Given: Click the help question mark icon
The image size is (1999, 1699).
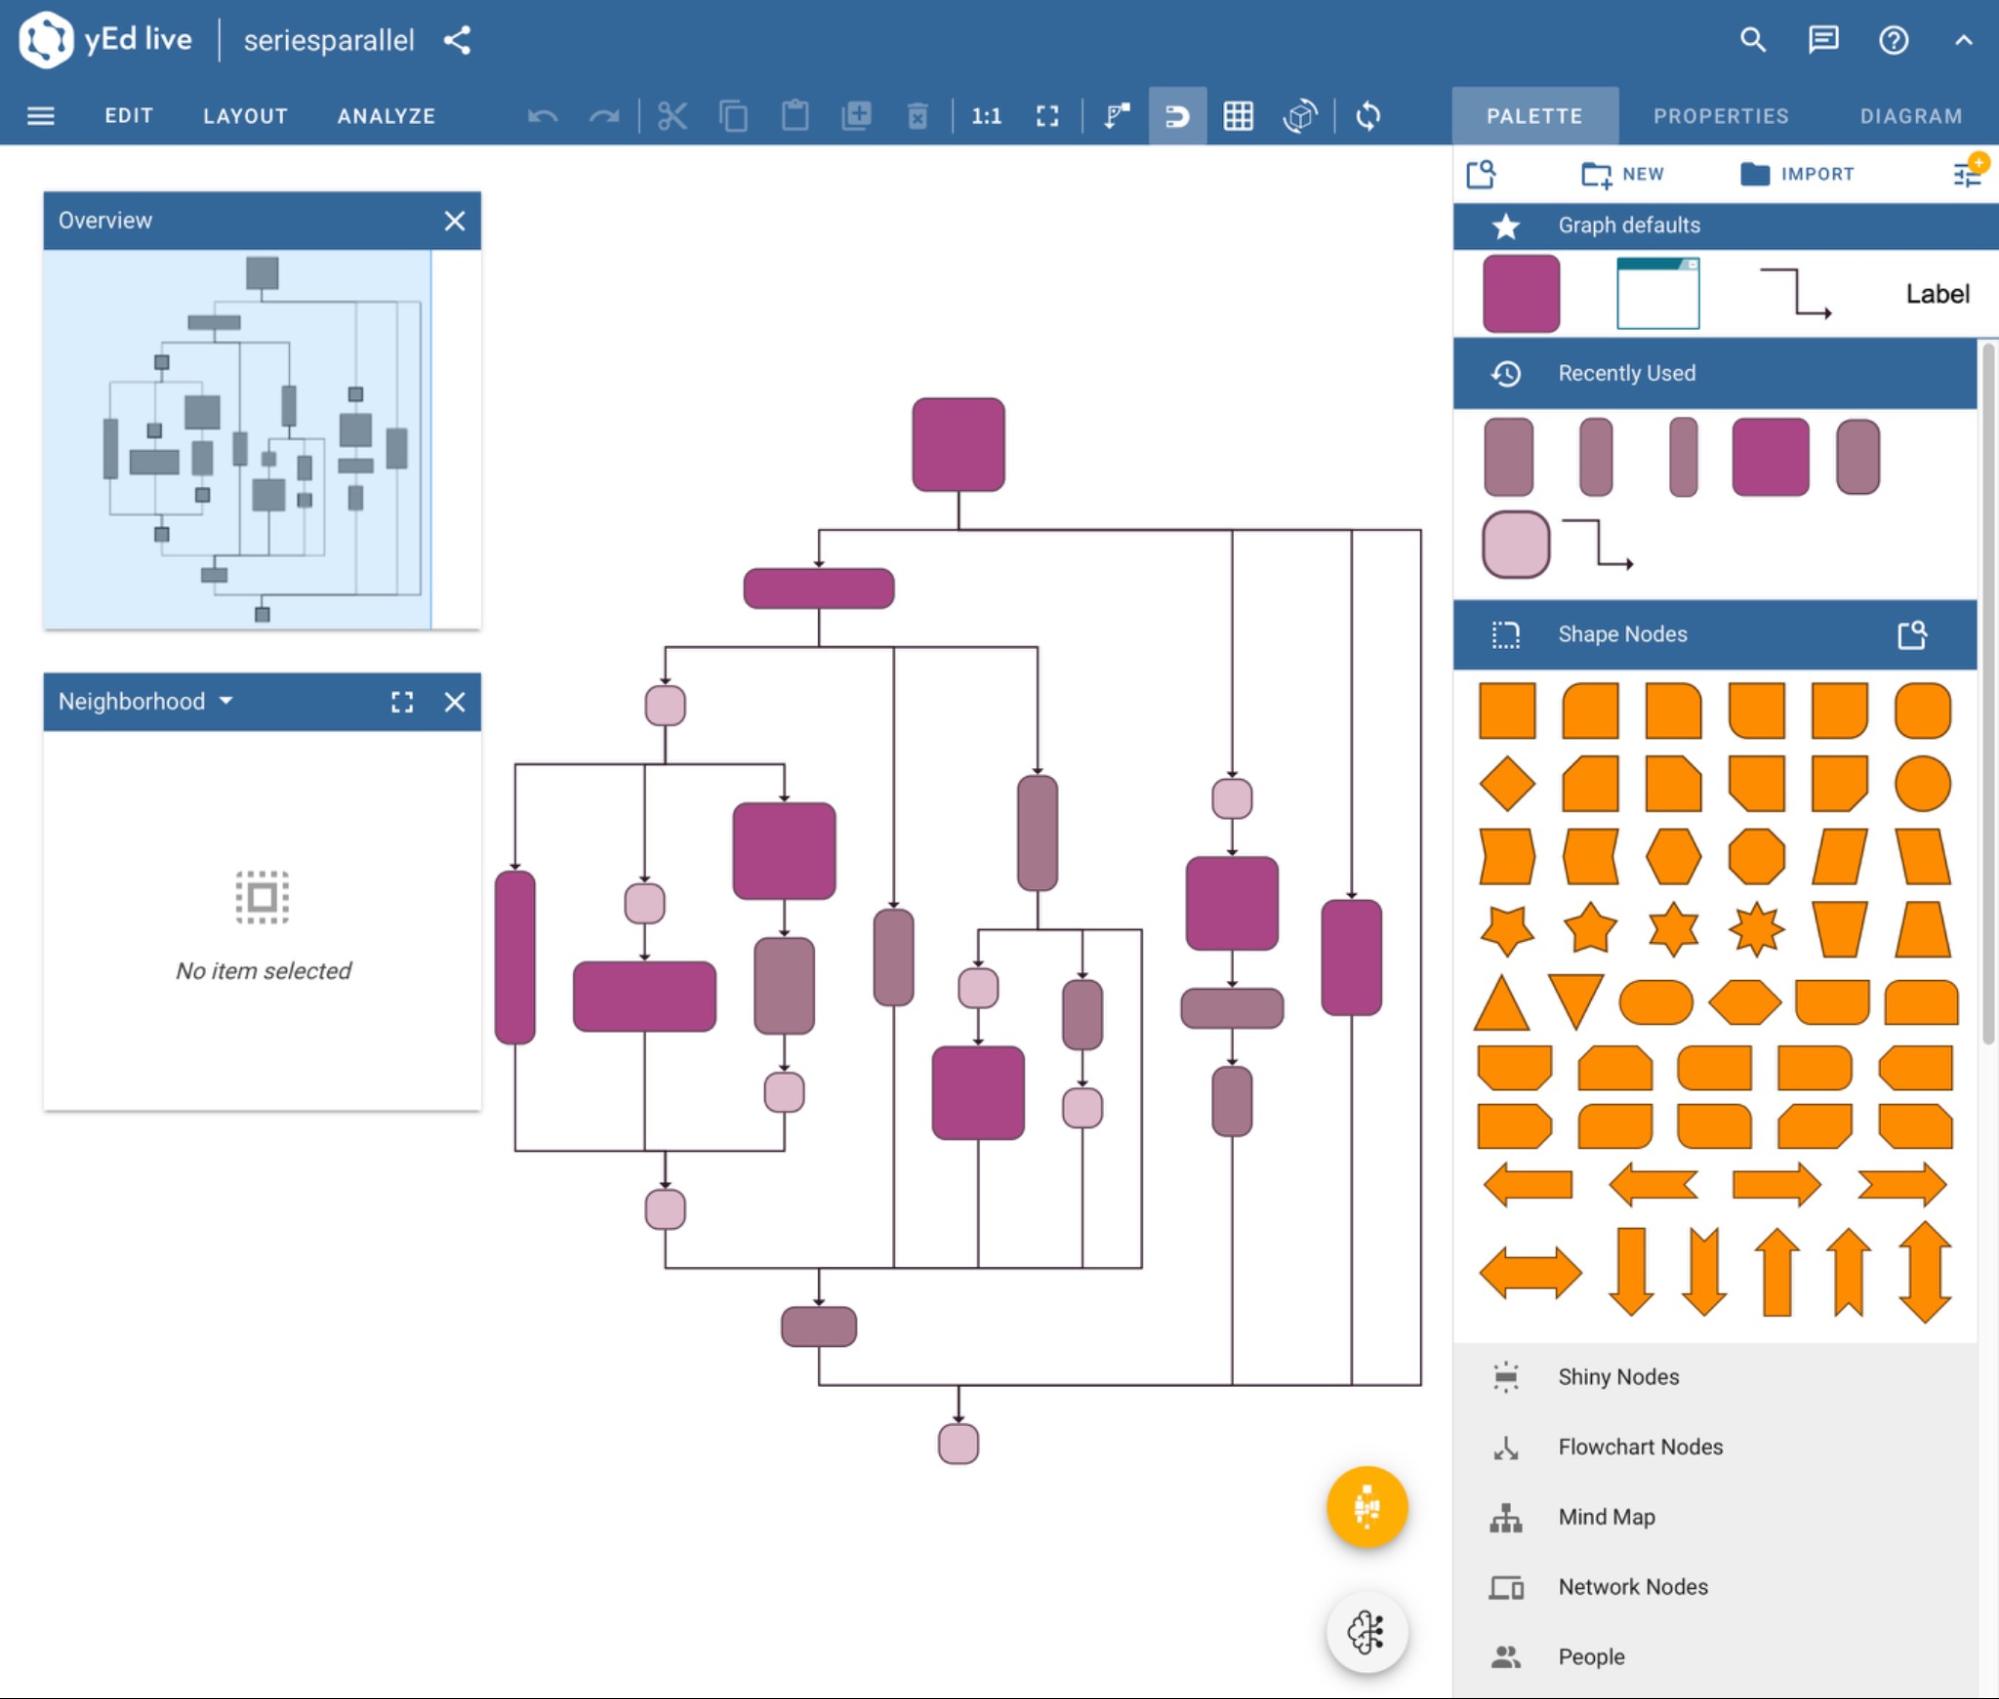Looking at the screenshot, I should [1893, 40].
